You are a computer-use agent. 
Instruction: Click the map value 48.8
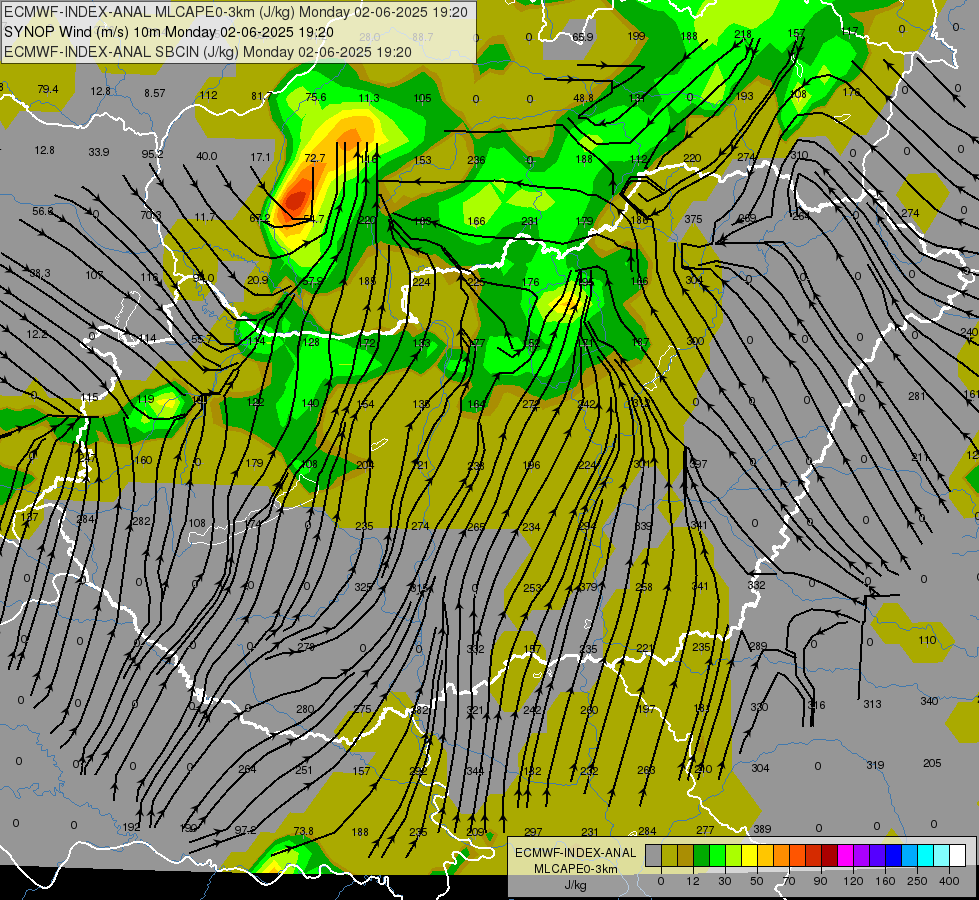[x=584, y=98]
